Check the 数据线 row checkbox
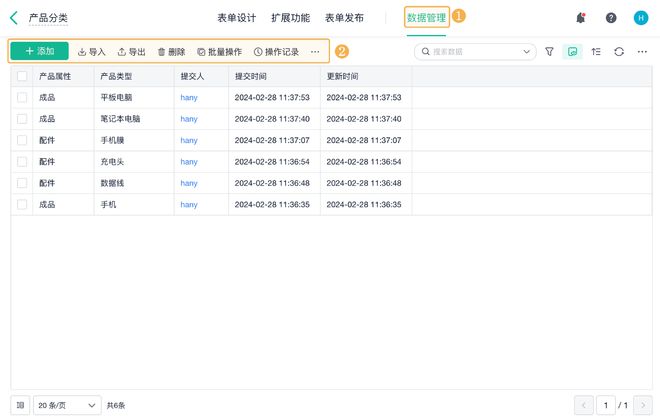Viewport: 660px width, 418px height. point(22,183)
